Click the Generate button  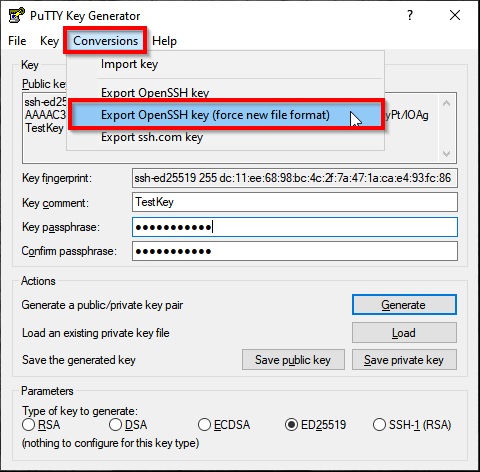point(404,305)
